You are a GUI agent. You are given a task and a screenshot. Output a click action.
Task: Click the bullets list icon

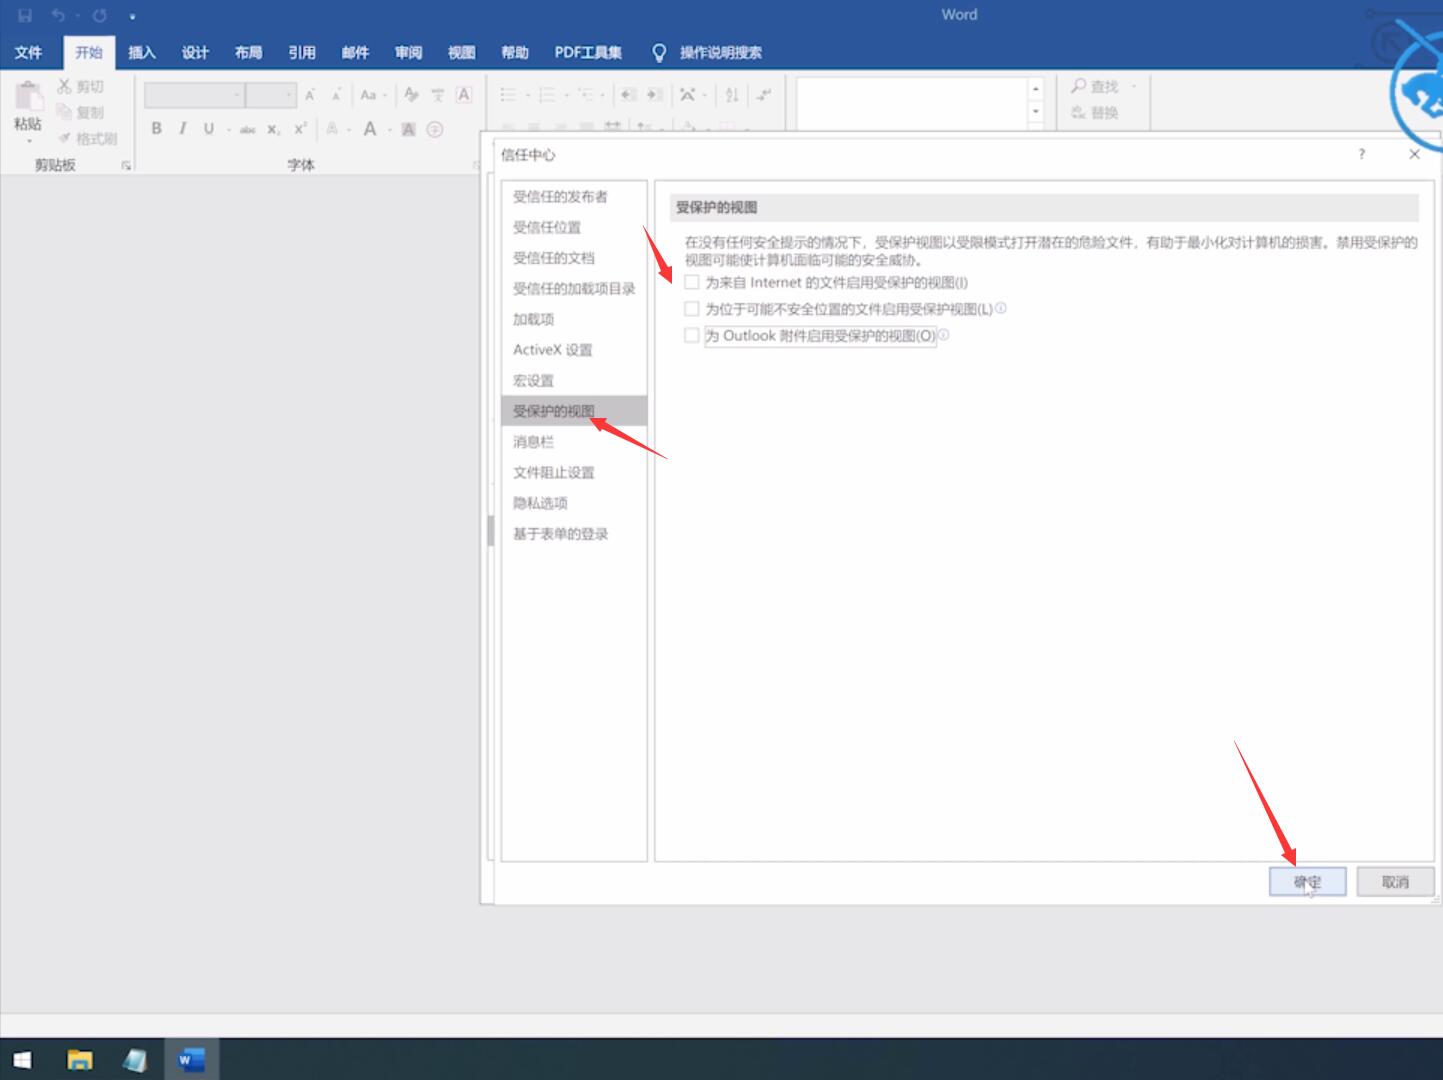508,95
